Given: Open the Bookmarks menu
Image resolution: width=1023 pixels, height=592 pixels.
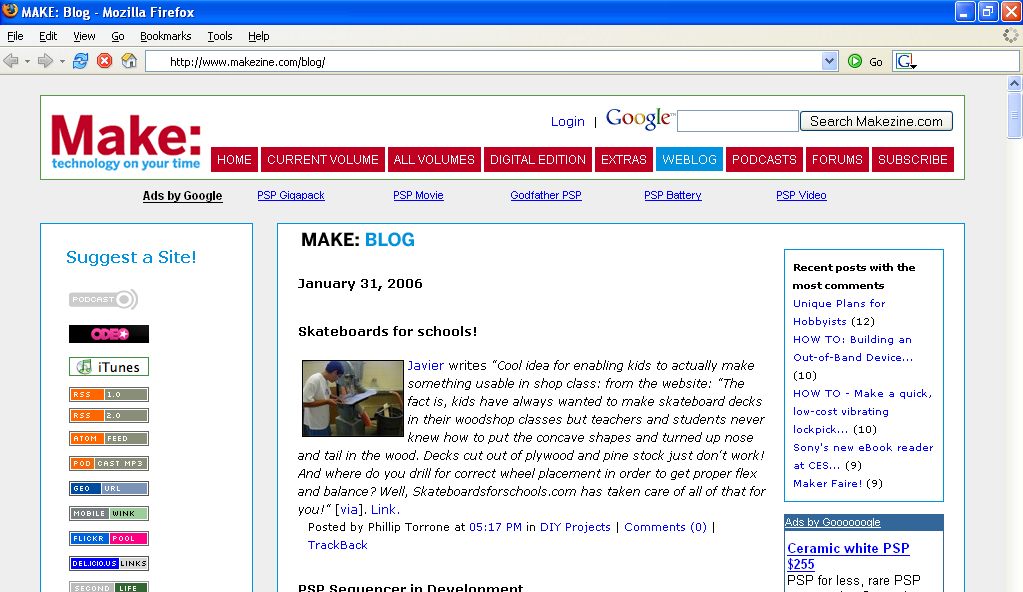Looking at the screenshot, I should [x=166, y=36].
